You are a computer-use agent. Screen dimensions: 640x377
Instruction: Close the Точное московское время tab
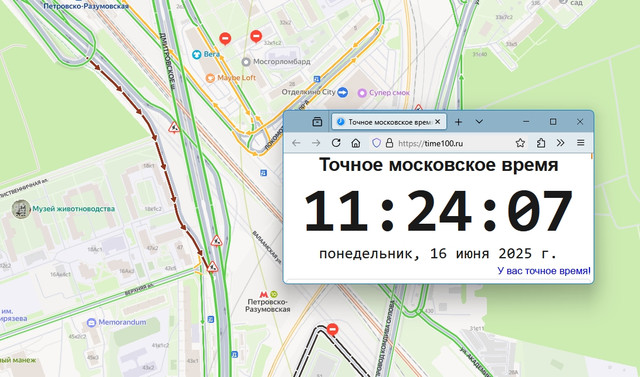click(x=438, y=122)
